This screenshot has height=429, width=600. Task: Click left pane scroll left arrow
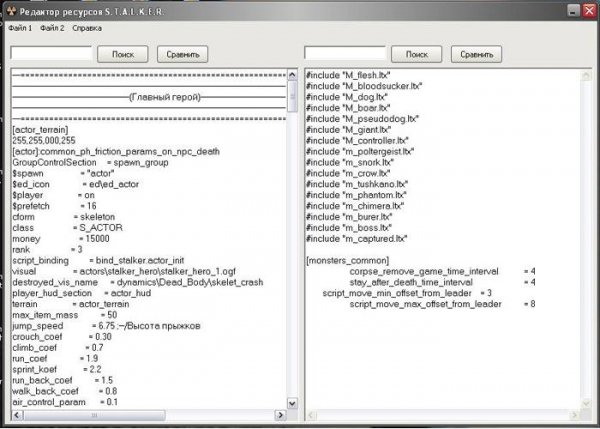tap(18, 415)
